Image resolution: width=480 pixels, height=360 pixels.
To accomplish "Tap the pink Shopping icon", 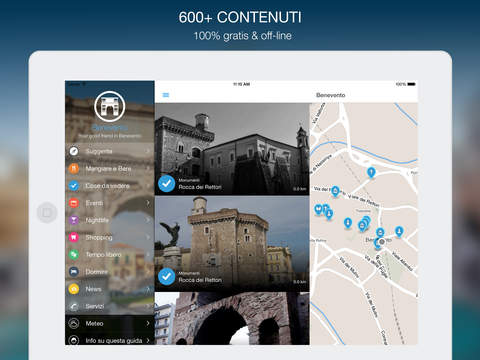I will click(74, 237).
